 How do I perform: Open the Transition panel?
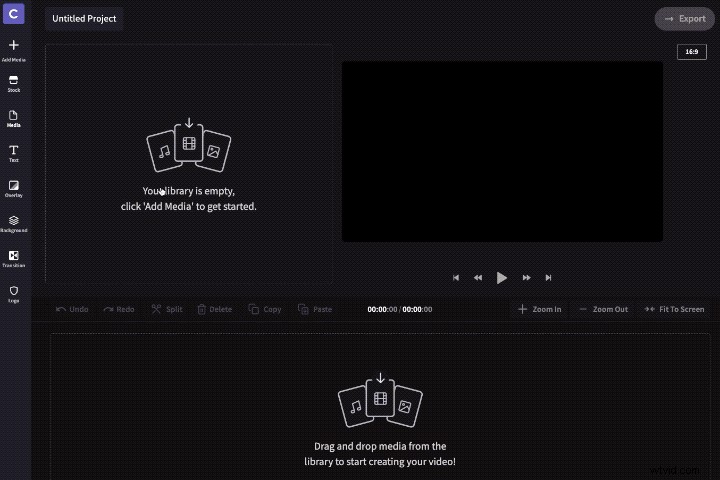tap(13, 259)
